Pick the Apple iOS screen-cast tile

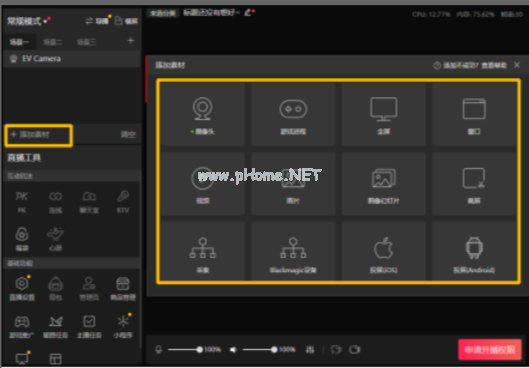point(383,252)
